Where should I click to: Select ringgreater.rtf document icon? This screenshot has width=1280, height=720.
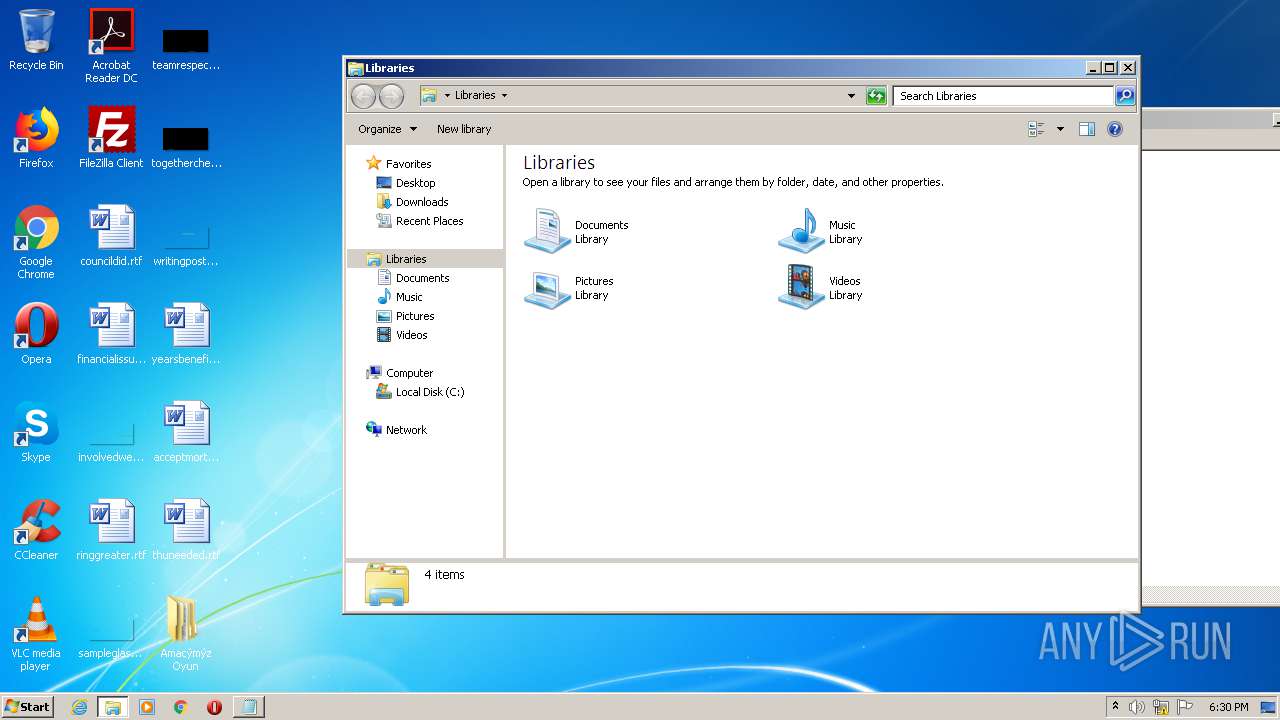click(111, 530)
